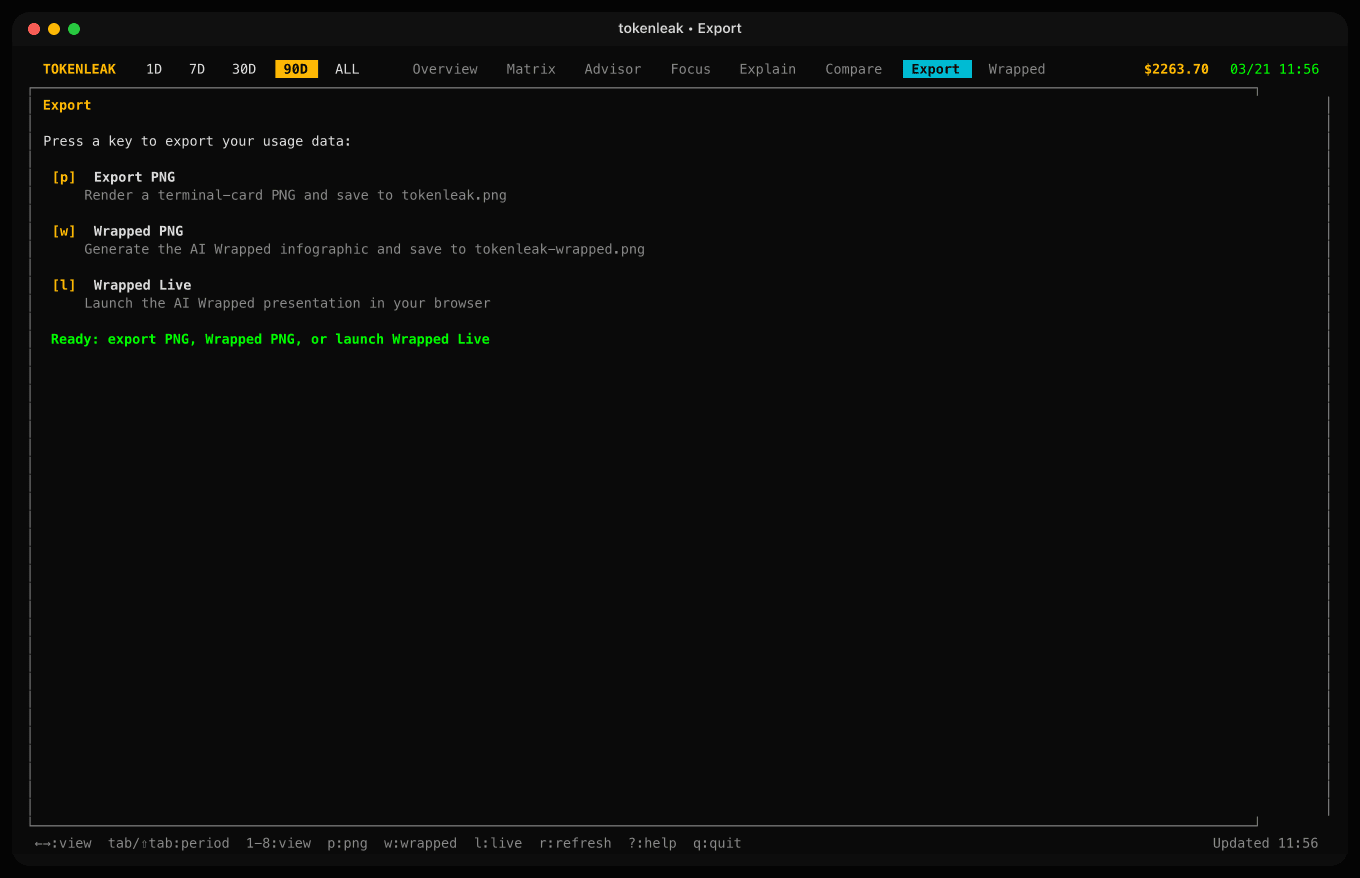Open the Focus view
The width and height of the screenshot is (1360, 878).
click(x=690, y=69)
